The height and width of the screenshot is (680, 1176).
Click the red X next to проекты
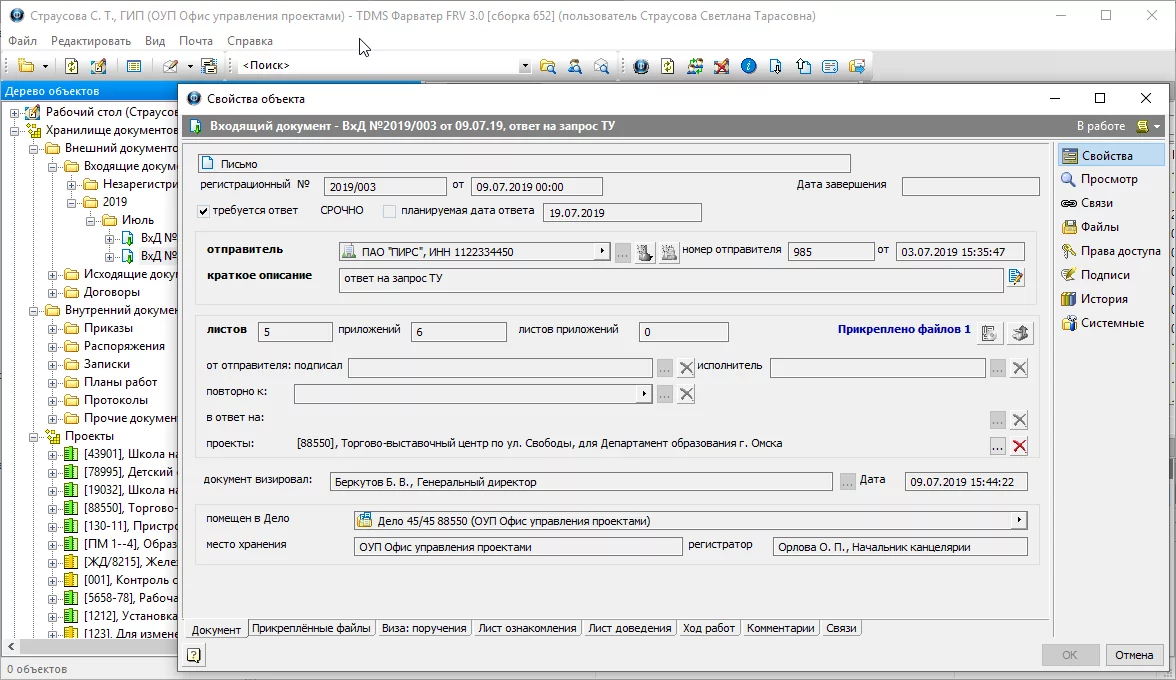pos(1019,446)
